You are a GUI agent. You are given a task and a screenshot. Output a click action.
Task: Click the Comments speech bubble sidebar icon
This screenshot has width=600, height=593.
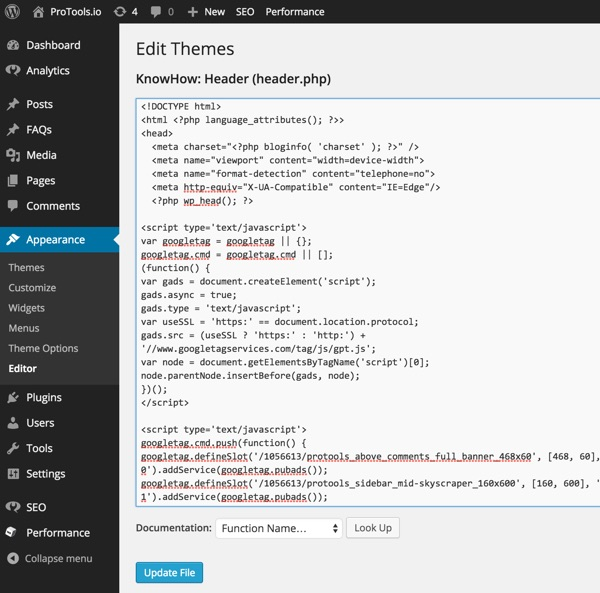pyautogui.click(x=13, y=206)
